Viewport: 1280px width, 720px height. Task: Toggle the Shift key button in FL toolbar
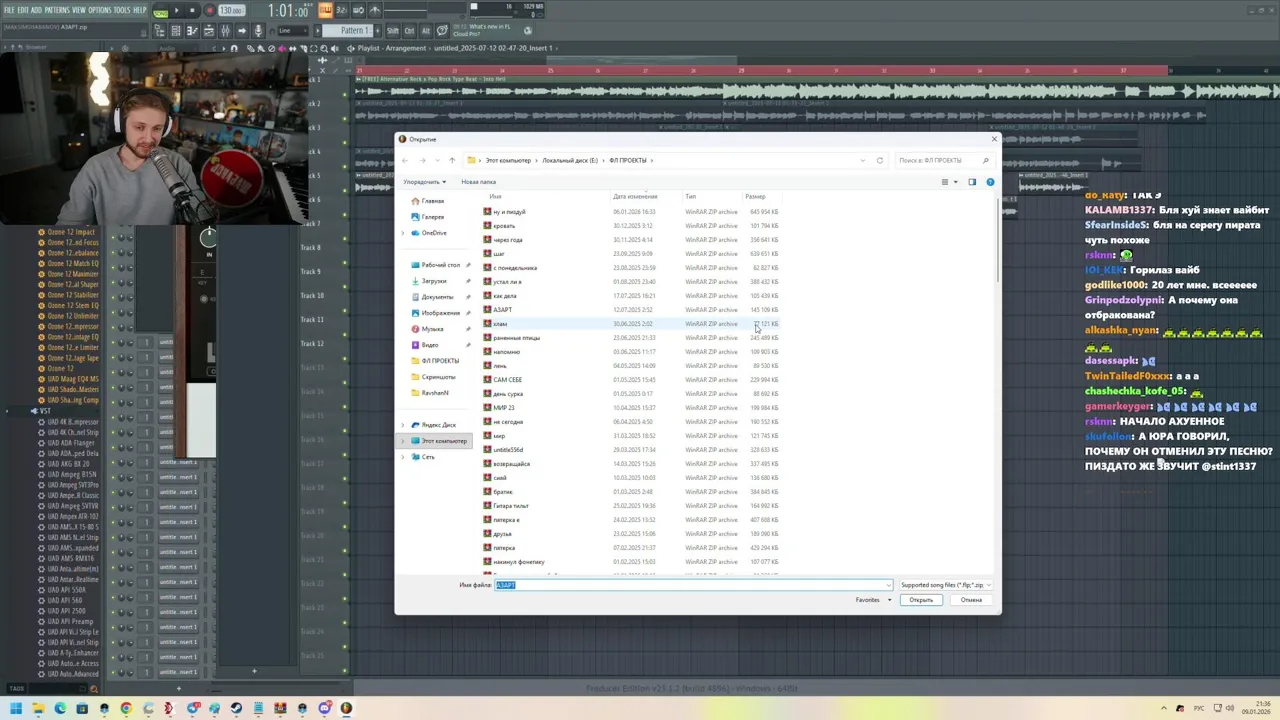[393, 31]
